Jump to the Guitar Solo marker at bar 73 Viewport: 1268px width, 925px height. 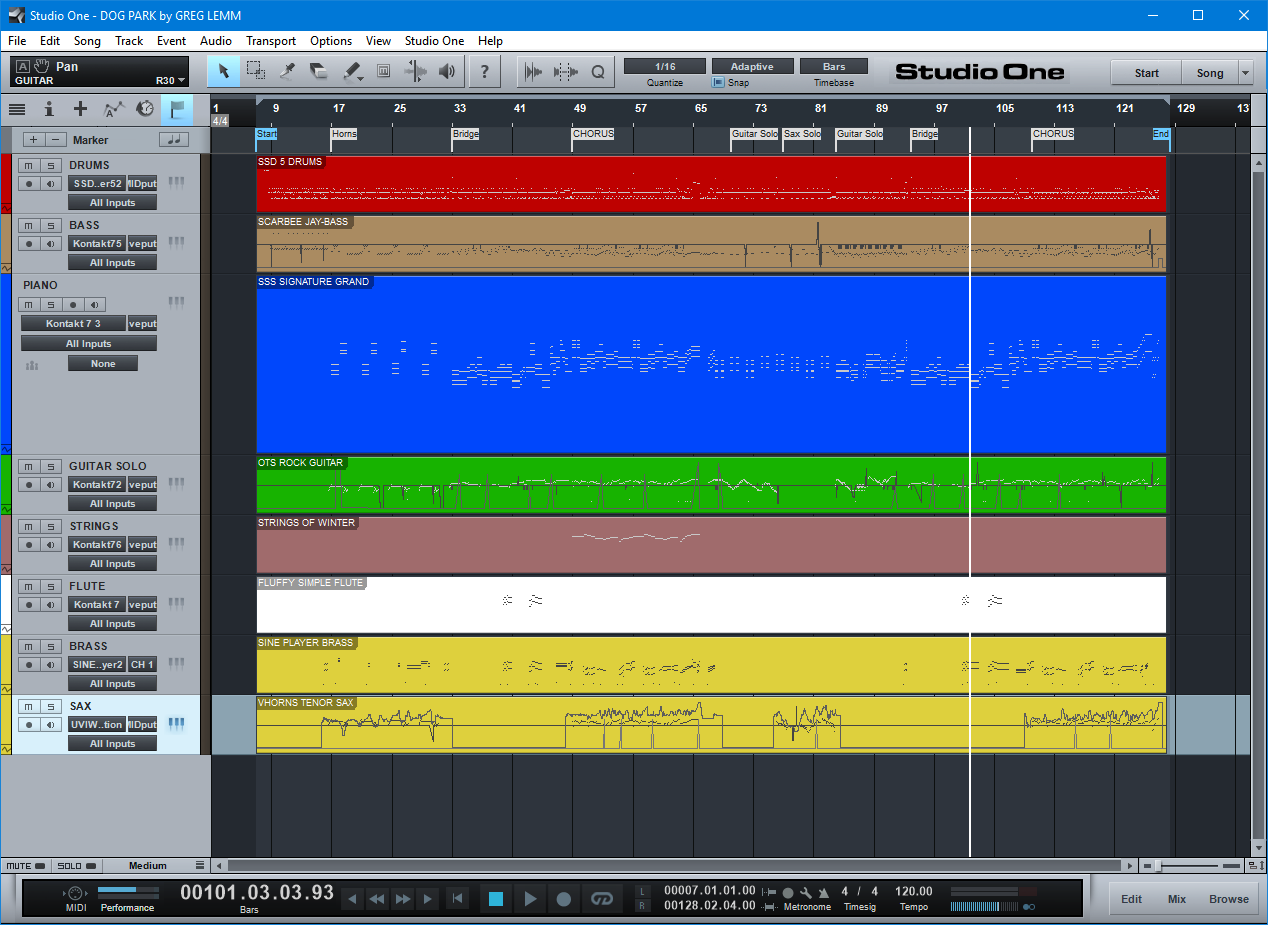click(754, 134)
